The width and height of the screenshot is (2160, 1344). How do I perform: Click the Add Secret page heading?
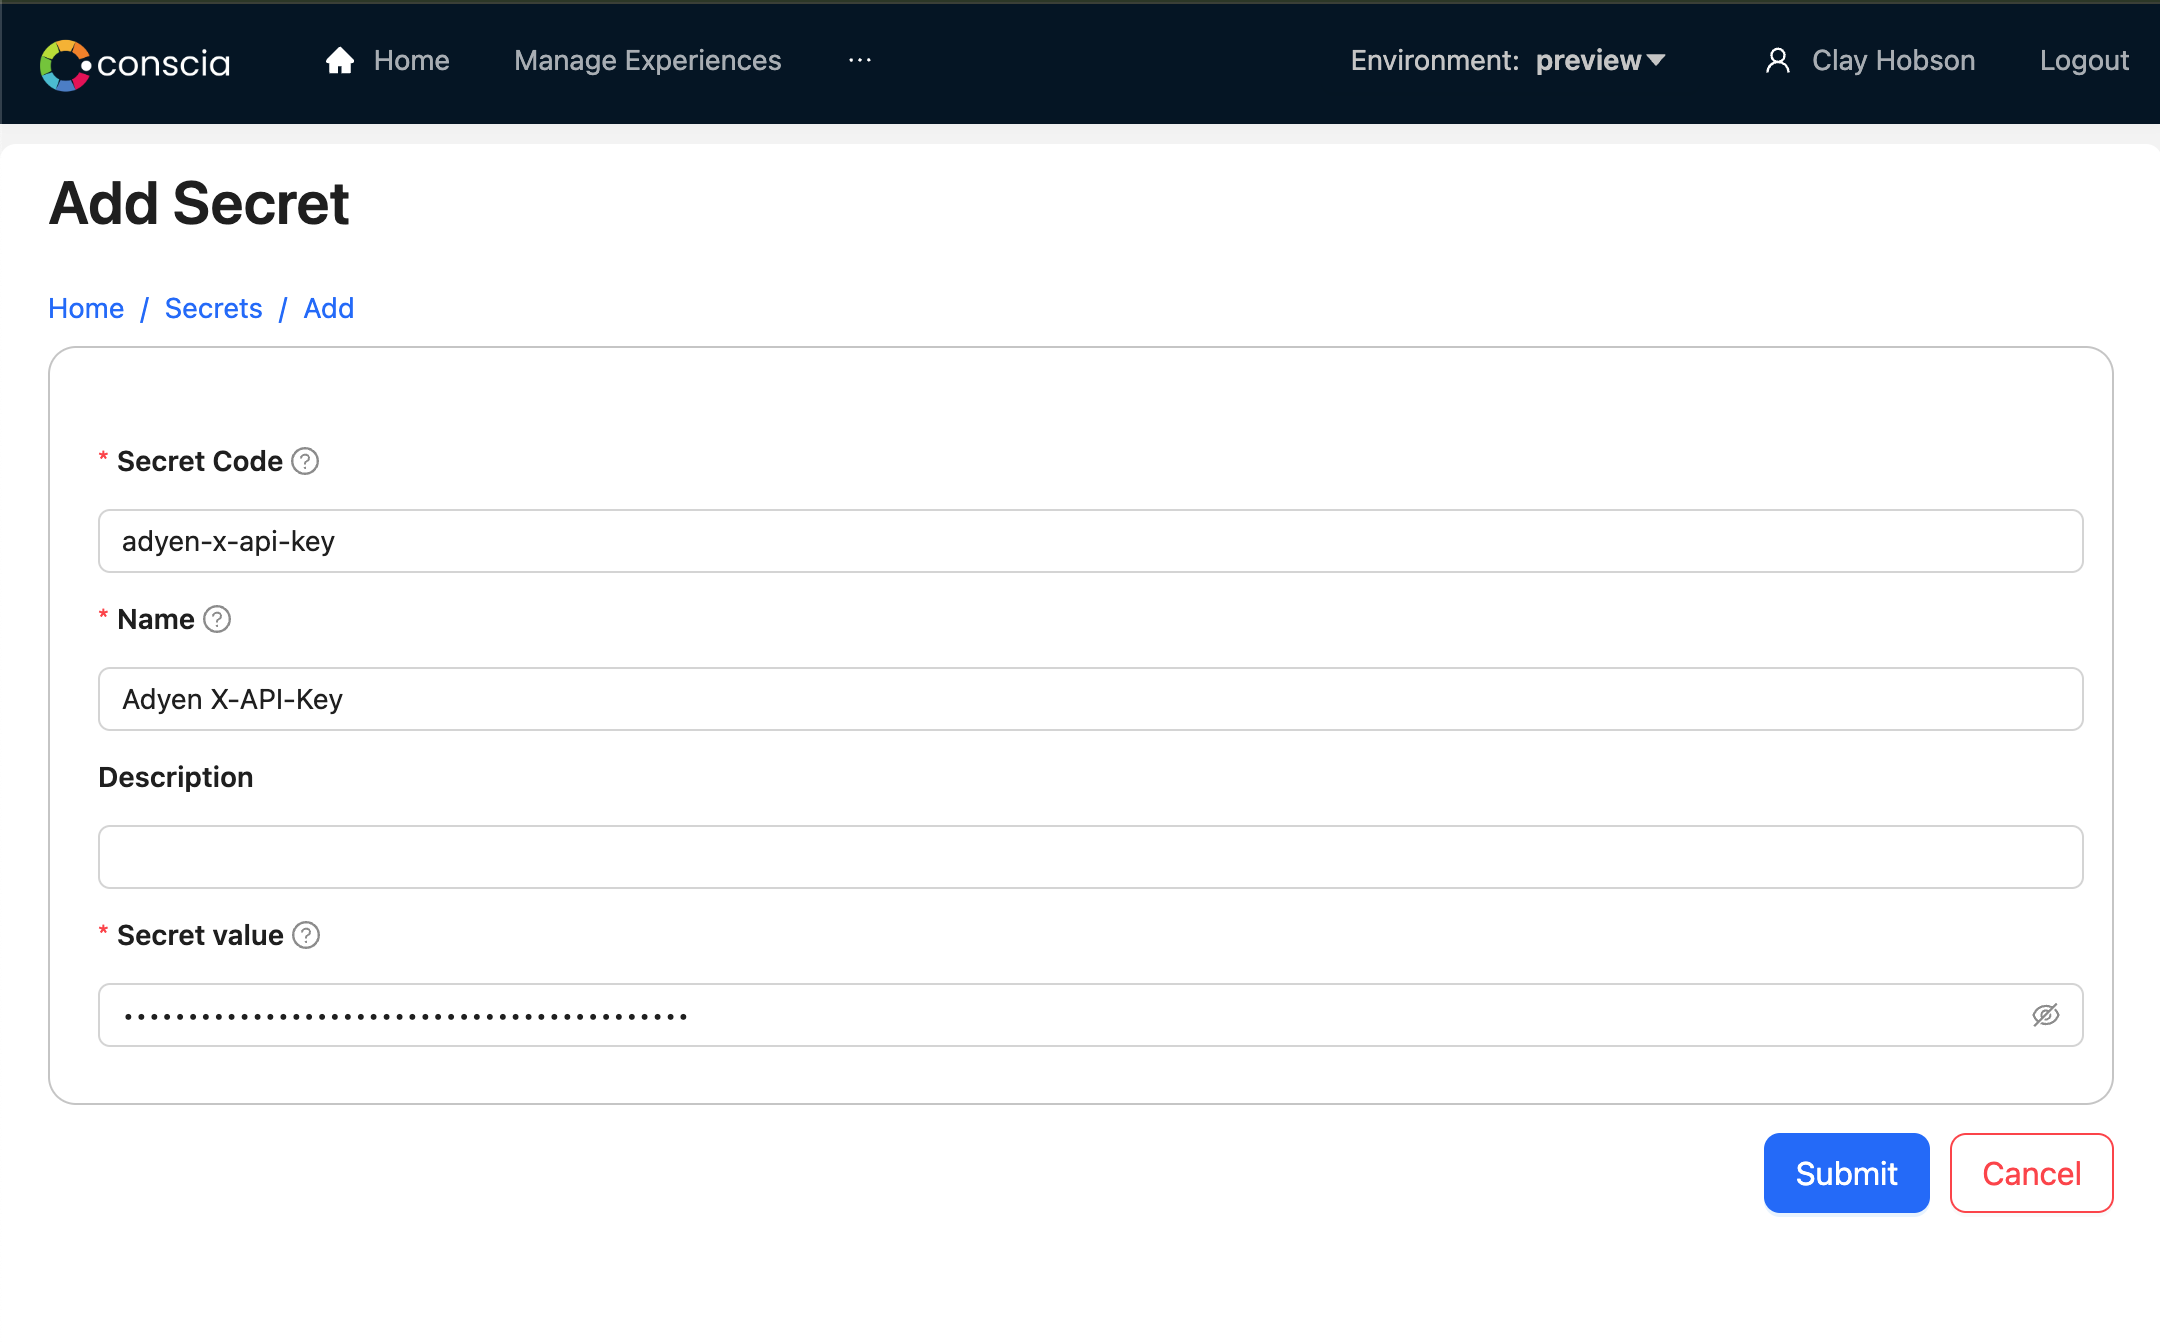click(x=199, y=204)
